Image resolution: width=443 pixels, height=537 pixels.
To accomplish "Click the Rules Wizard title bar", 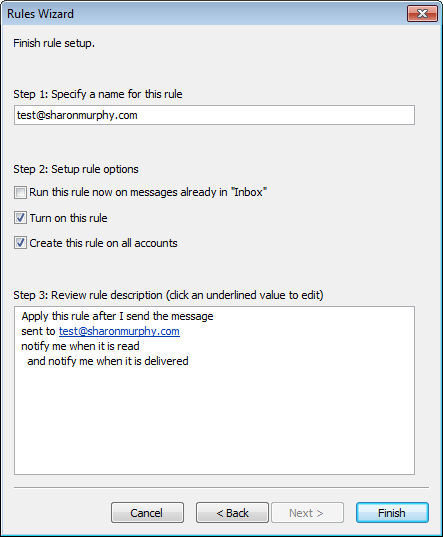I will [205, 14].
